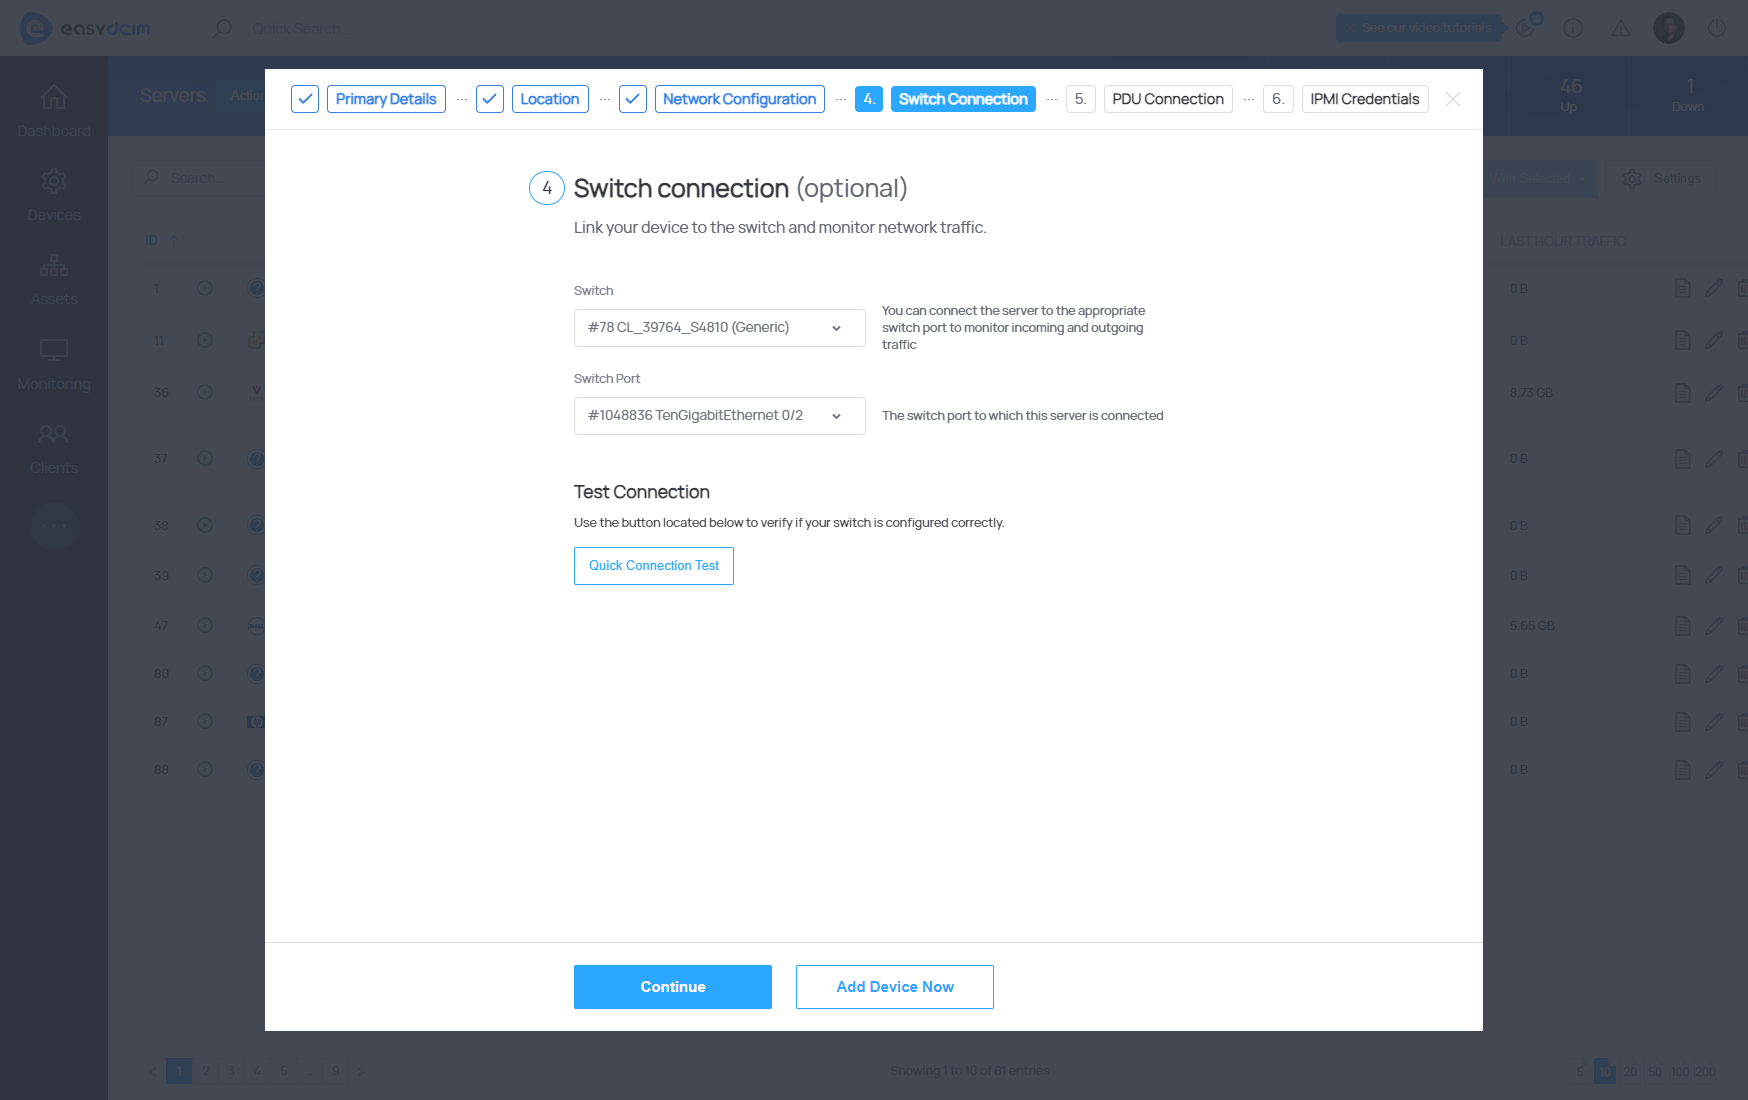The height and width of the screenshot is (1100, 1748).
Task: Edit server row 11 with pencil icon
Action: [1714, 340]
